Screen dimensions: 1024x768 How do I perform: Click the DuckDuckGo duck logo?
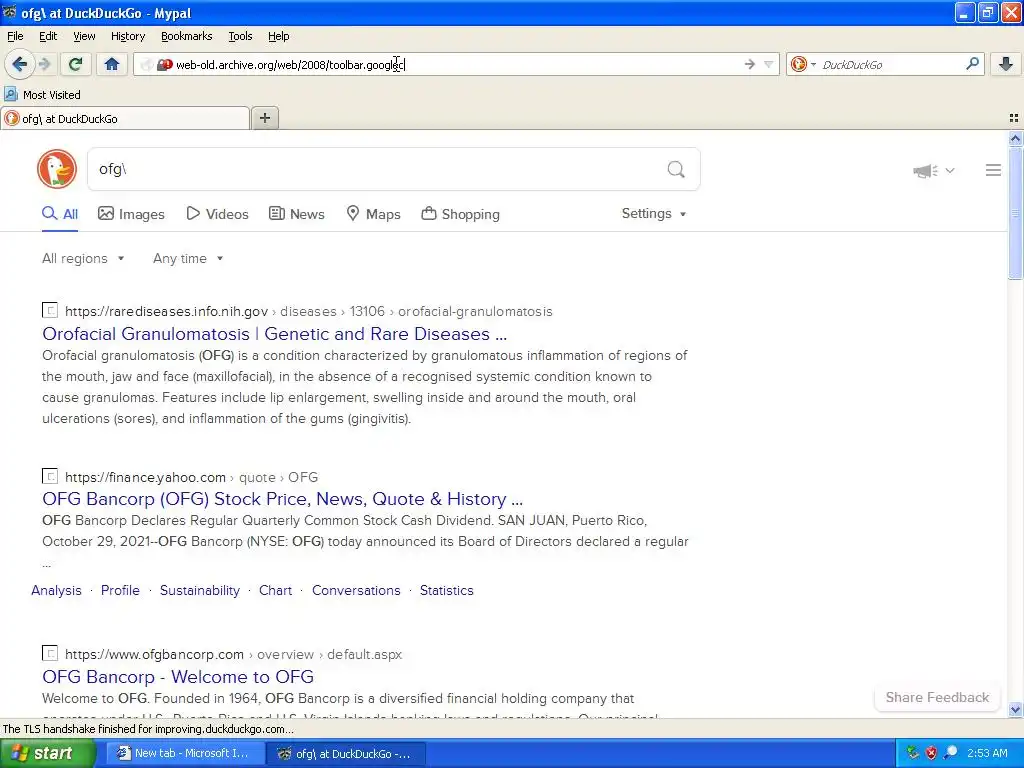57,169
